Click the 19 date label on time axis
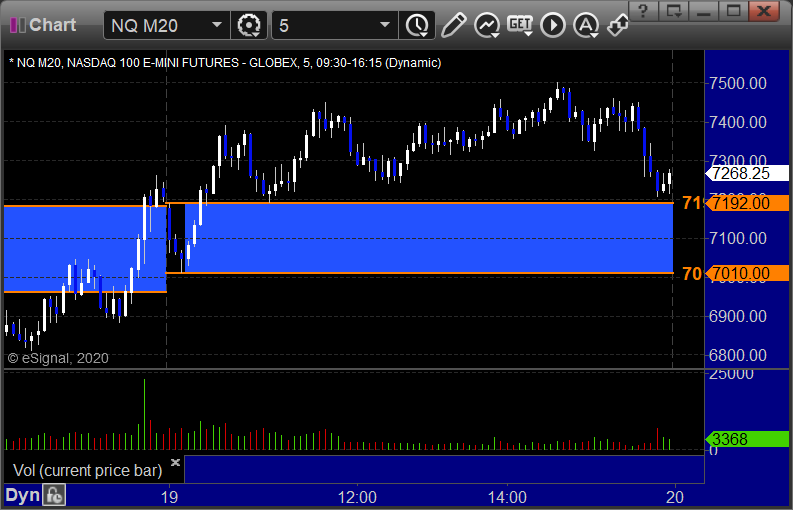This screenshot has width=793, height=510. (x=169, y=497)
